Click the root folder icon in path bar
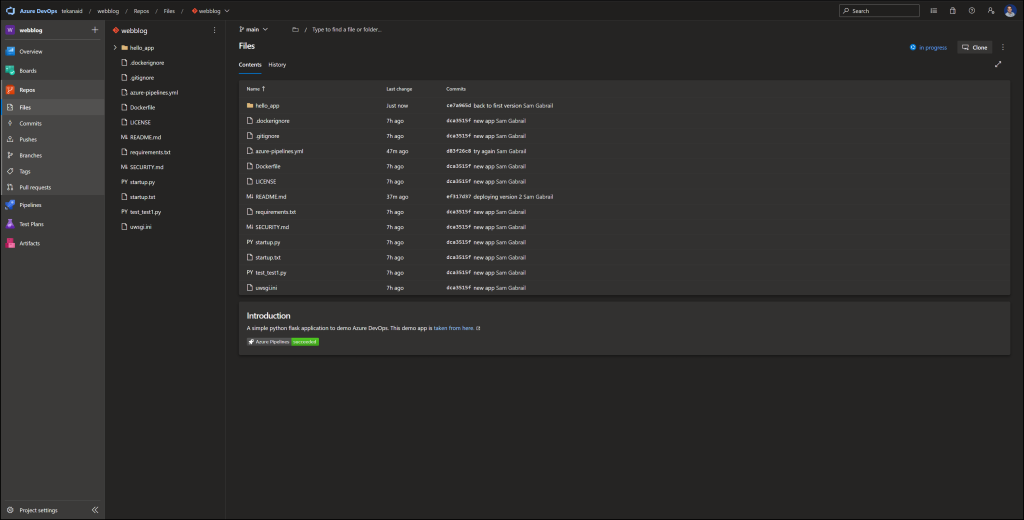 pyautogui.click(x=295, y=29)
